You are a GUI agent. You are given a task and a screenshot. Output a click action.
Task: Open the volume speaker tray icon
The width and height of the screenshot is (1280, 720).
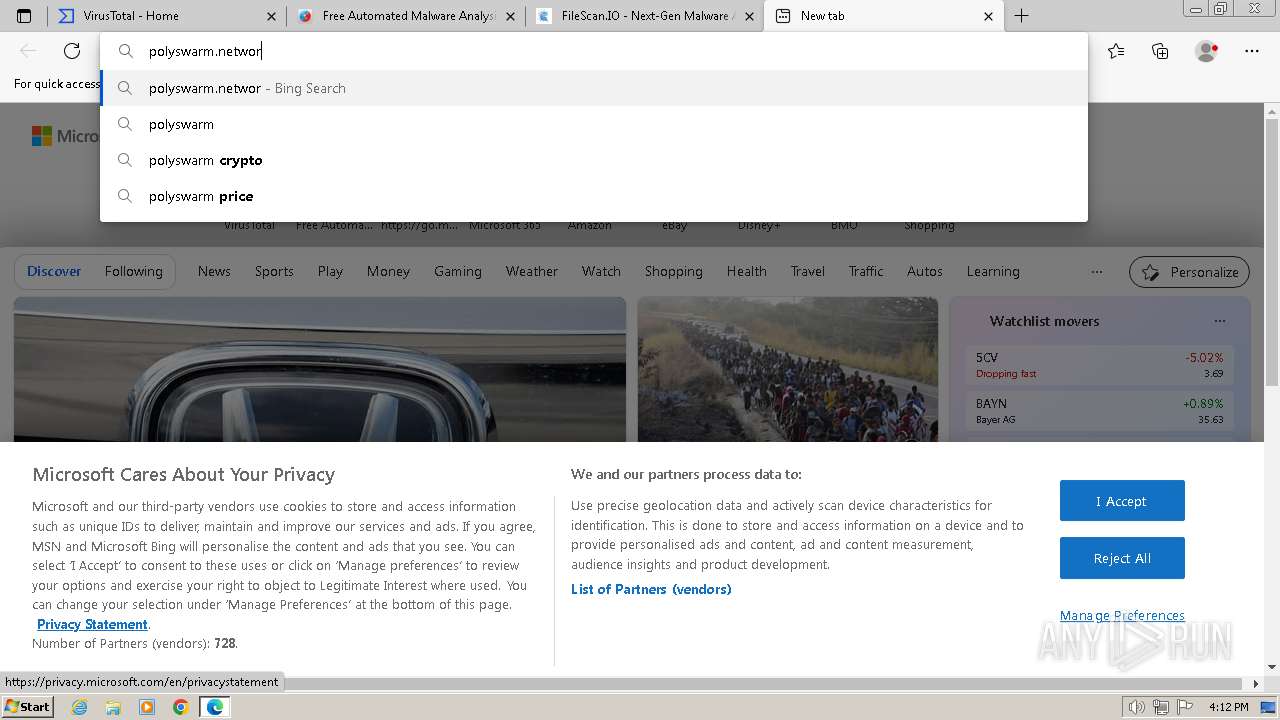click(x=1137, y=707)
